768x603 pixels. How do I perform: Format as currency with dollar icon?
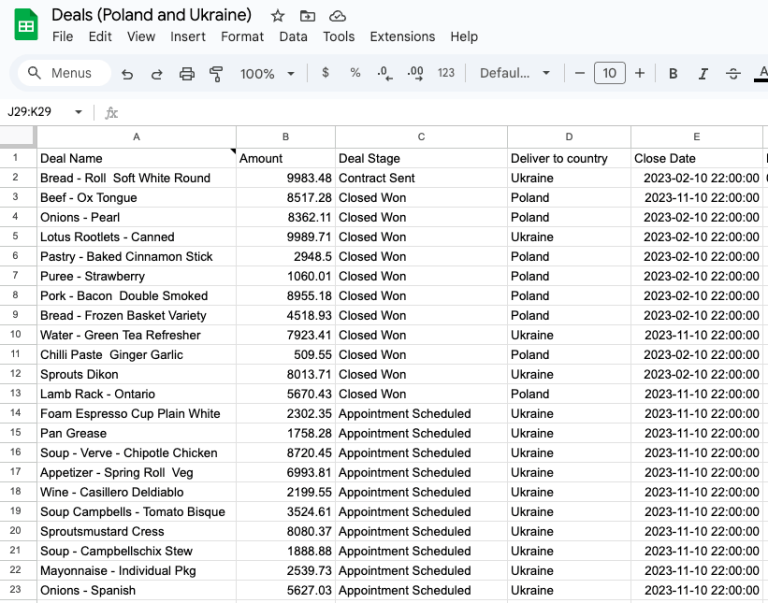[x=325, y=73]
